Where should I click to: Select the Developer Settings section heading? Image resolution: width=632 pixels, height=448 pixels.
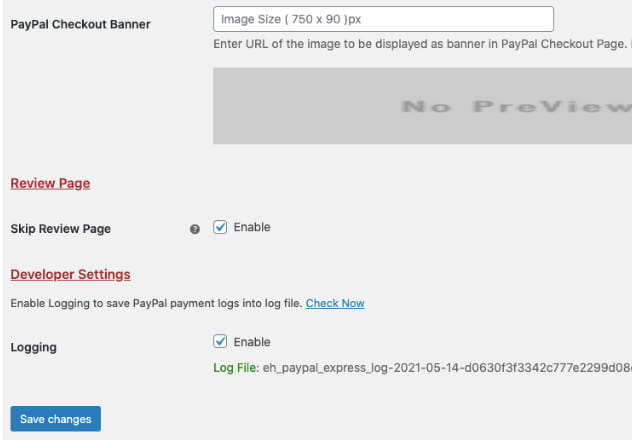(x=70, y=274)
